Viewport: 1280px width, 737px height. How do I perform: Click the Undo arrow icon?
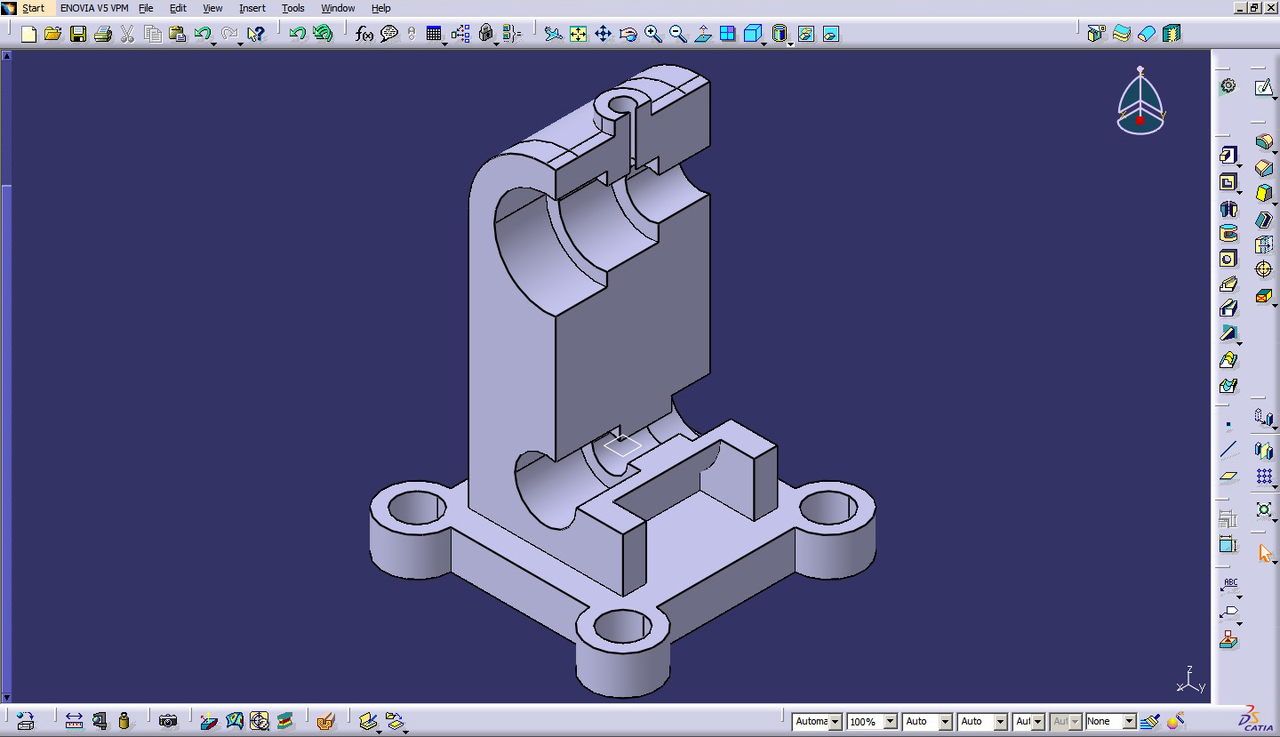202,34
